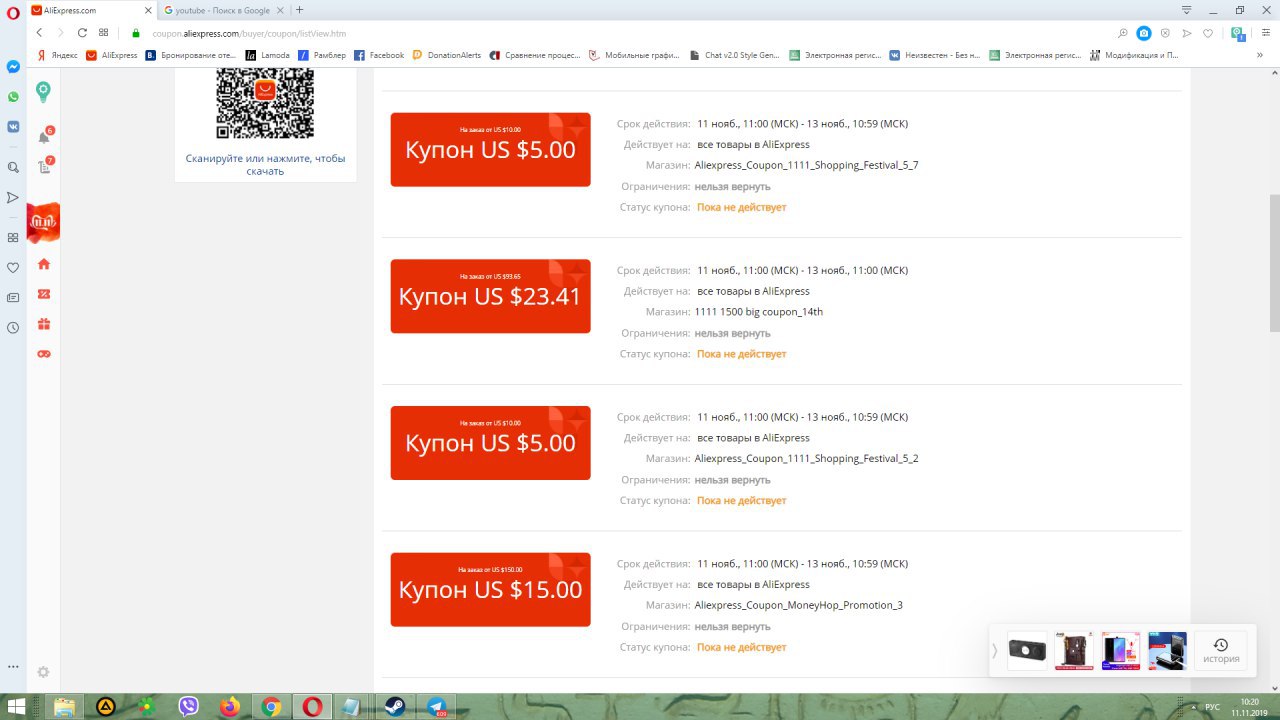The height and width of the screenshot is (720, 1280).
Task: Open Viber from taskbar
Action: point(188,706)
